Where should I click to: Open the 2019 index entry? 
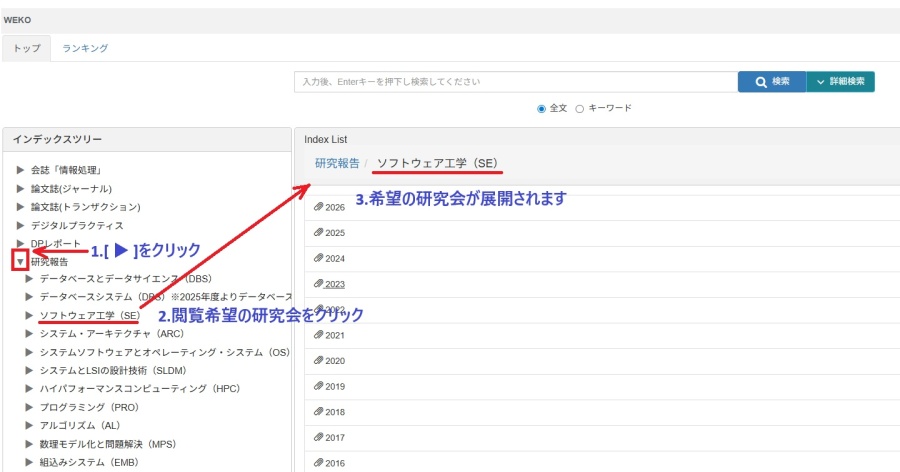tap(335, 386)
